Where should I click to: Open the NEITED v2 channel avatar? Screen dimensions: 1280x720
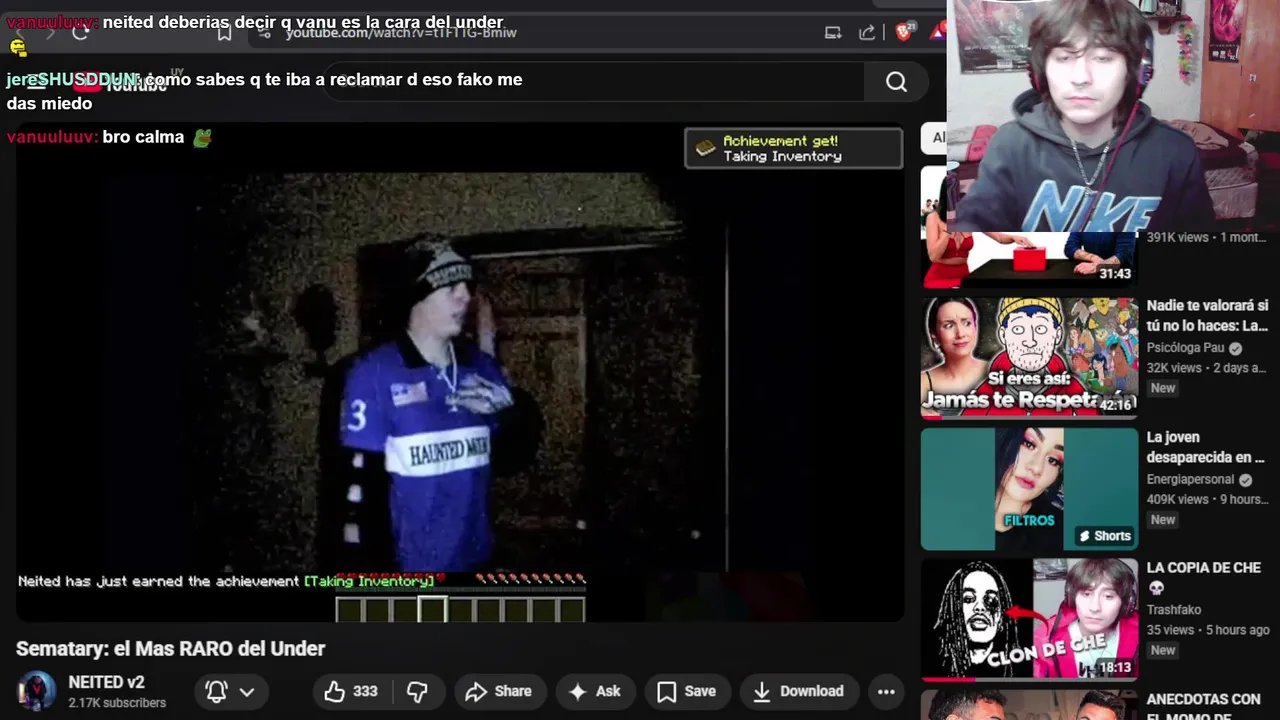(x=37, y=691)
